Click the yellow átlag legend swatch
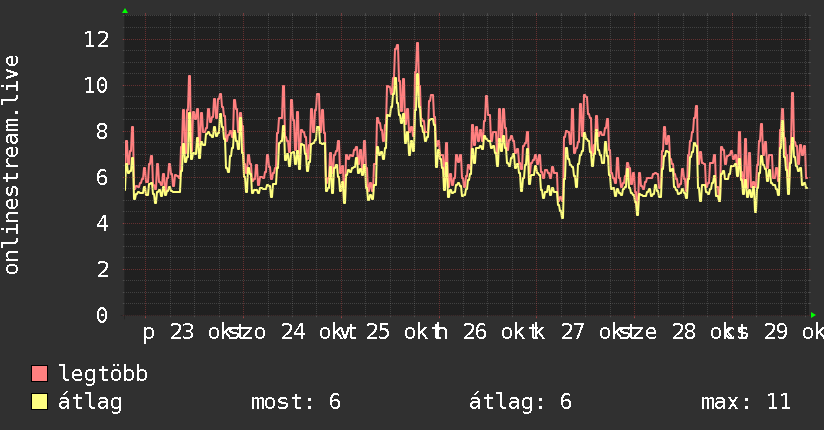Screen dimensions: 824x430 click(x=39, y=402)
